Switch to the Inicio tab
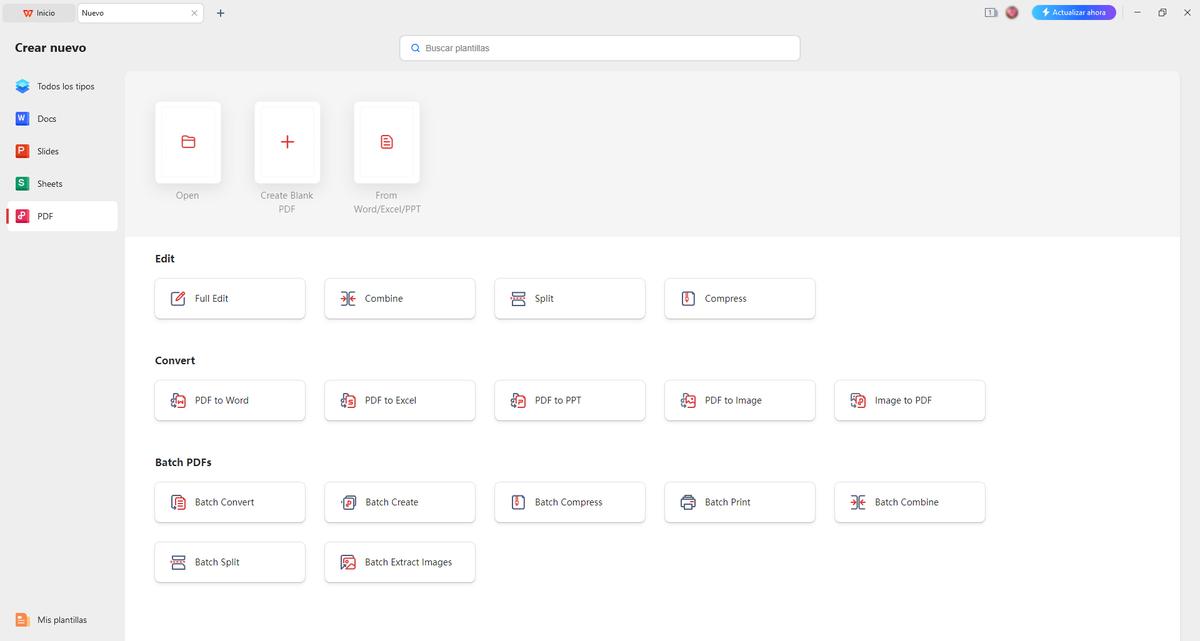Screen dimensions: 1200x641 [x=40, y=13]
